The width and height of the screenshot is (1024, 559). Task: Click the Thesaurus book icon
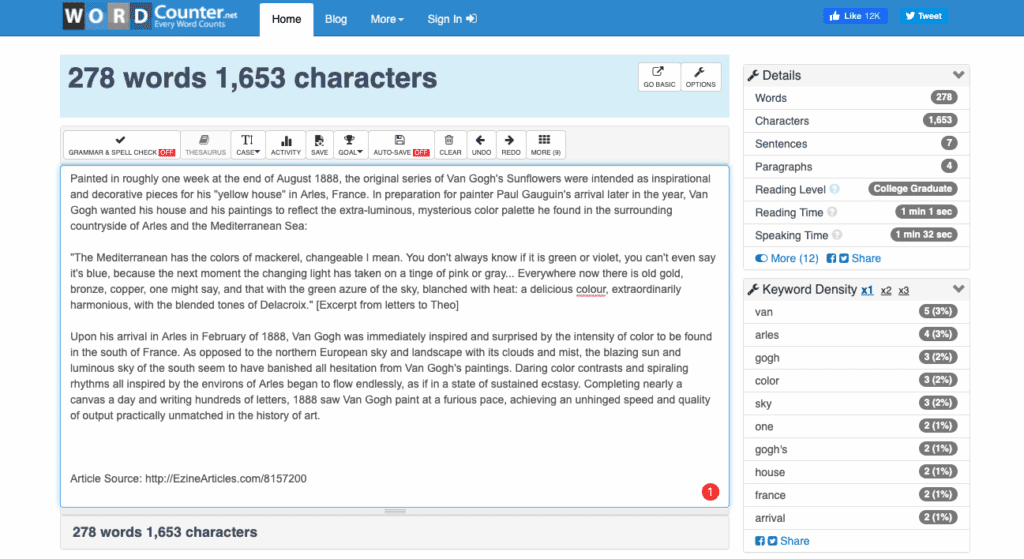point(205,145)
